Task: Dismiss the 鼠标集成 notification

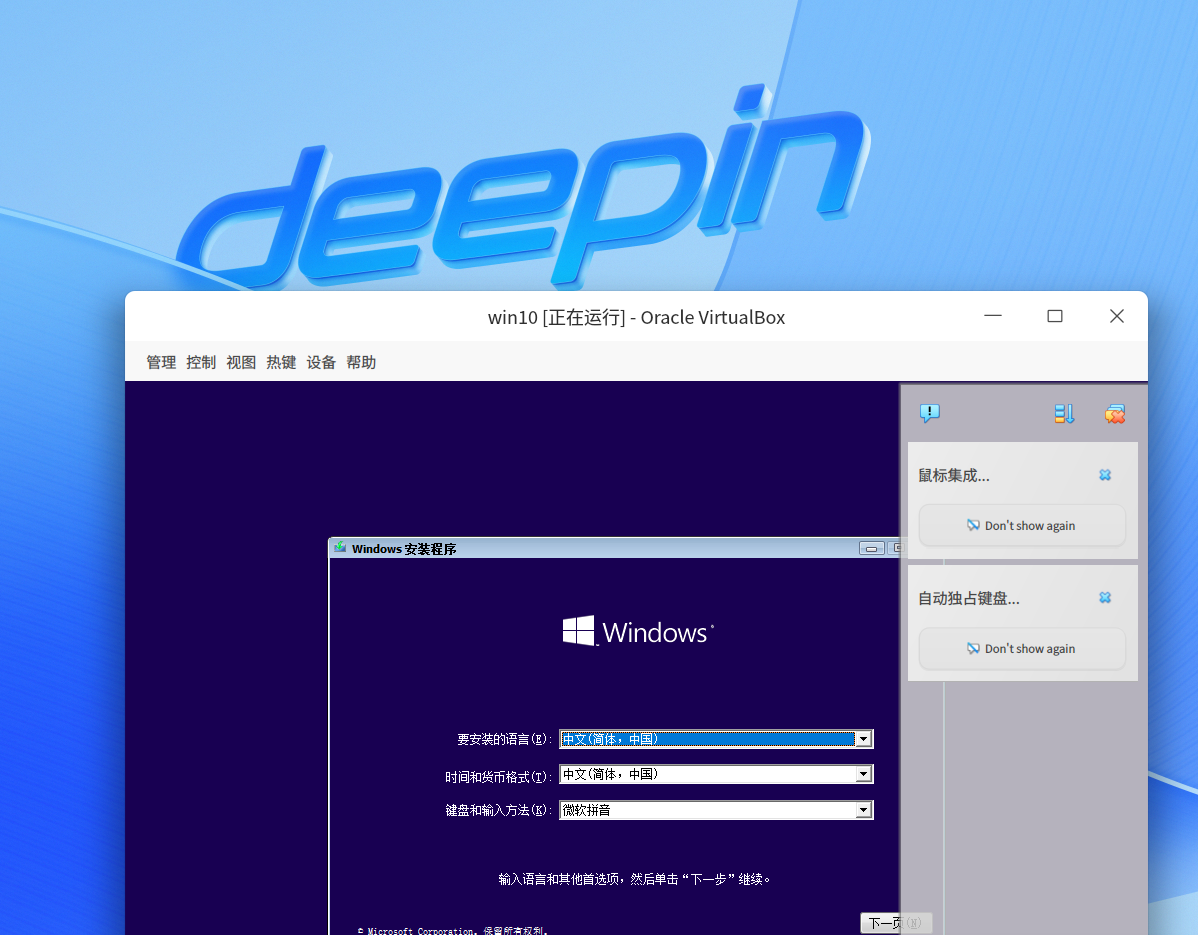Action: 1105,475
